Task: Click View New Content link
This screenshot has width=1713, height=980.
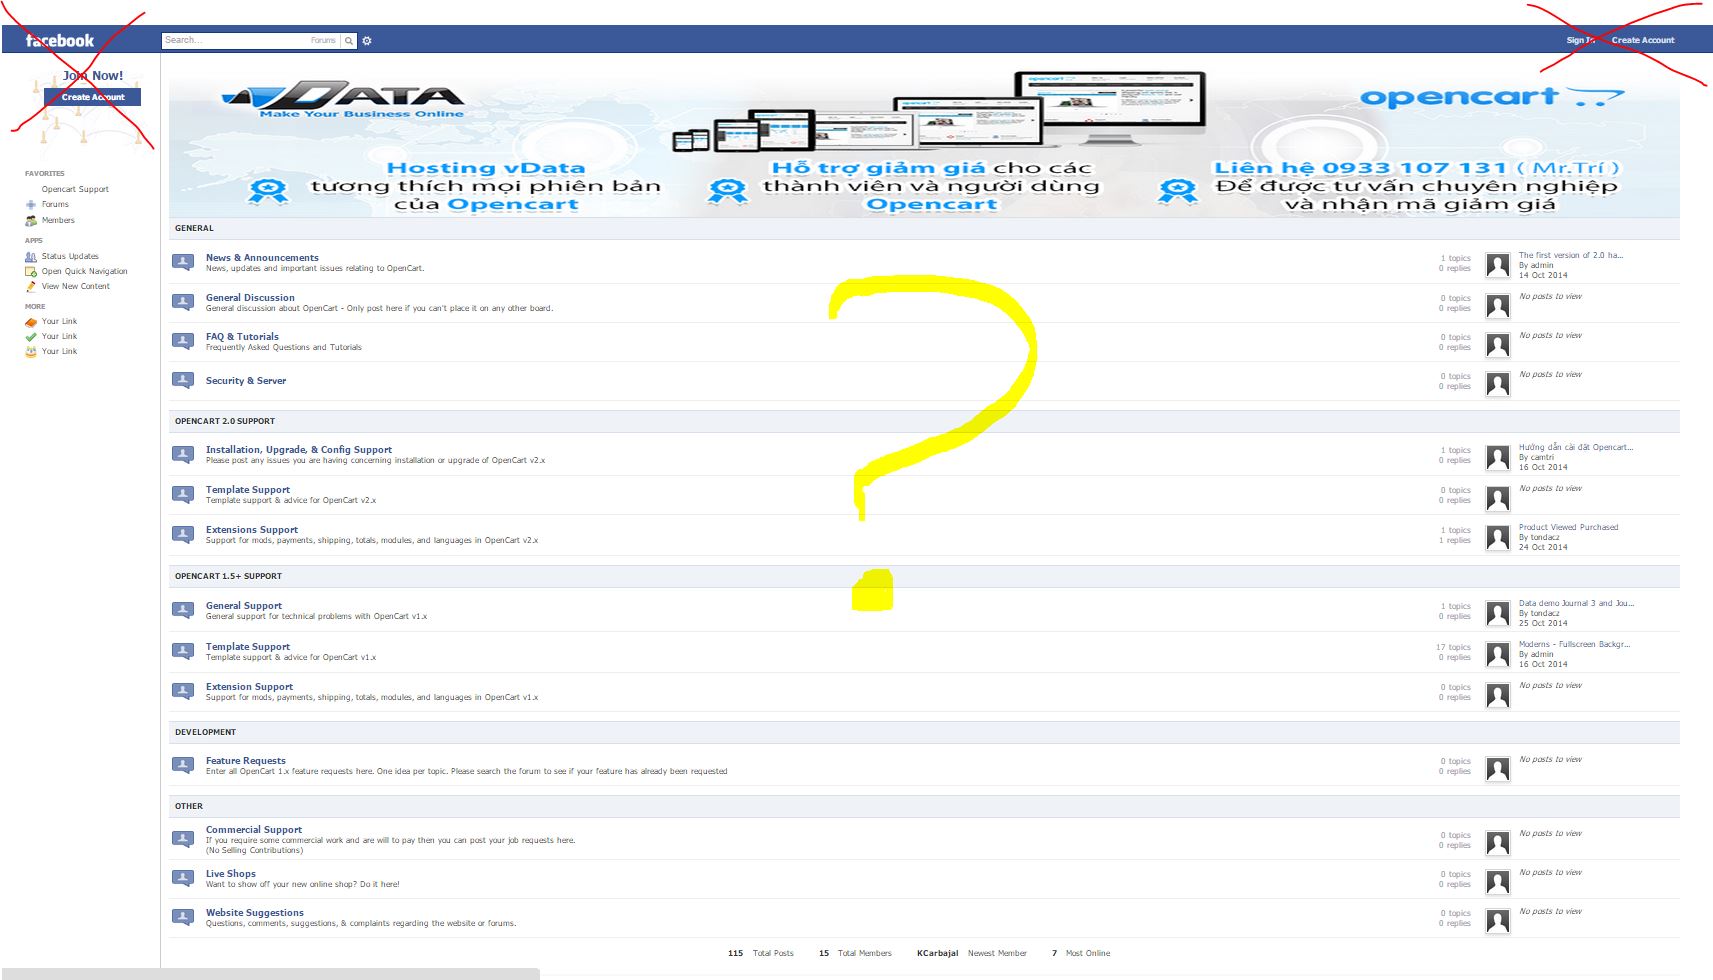Action: tap(76, 286)
